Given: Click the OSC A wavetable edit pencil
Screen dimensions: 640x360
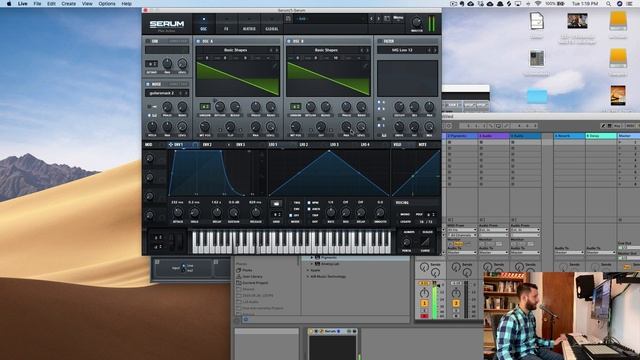Looking at the screenshot, I should (275, 66).
